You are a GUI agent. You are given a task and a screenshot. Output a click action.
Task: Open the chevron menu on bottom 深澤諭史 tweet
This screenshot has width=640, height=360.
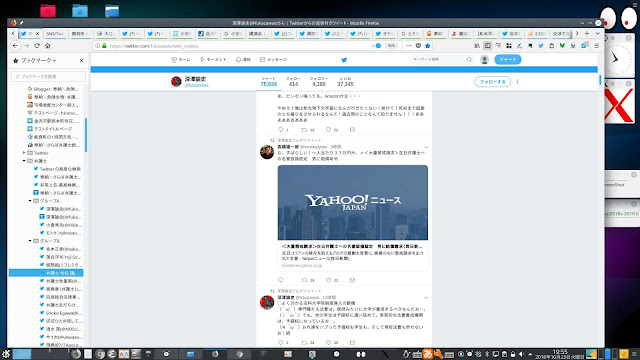click(426, 298)
